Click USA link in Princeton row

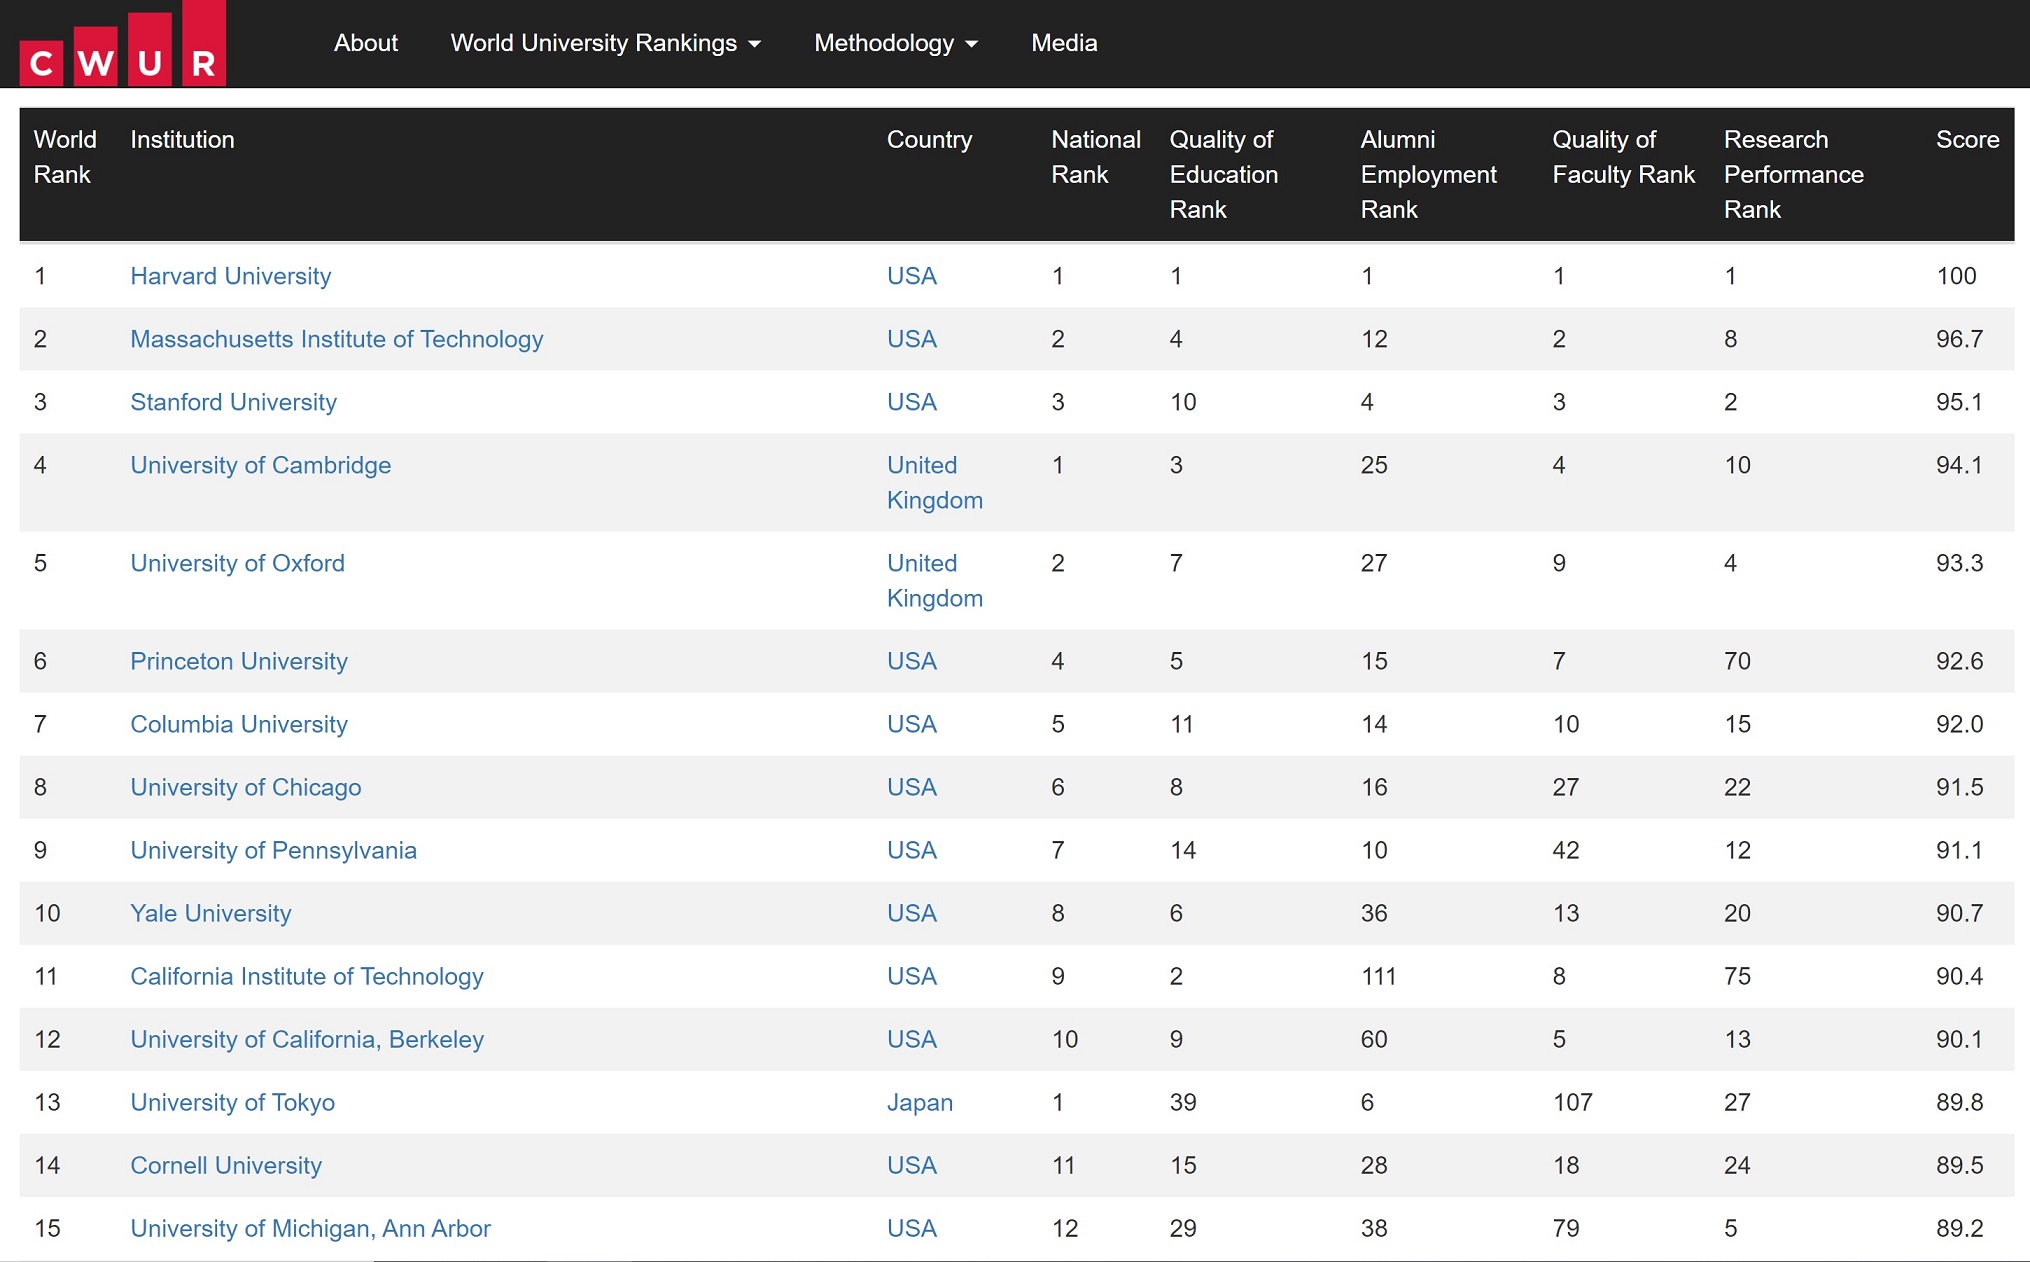[x=912, y=661]
